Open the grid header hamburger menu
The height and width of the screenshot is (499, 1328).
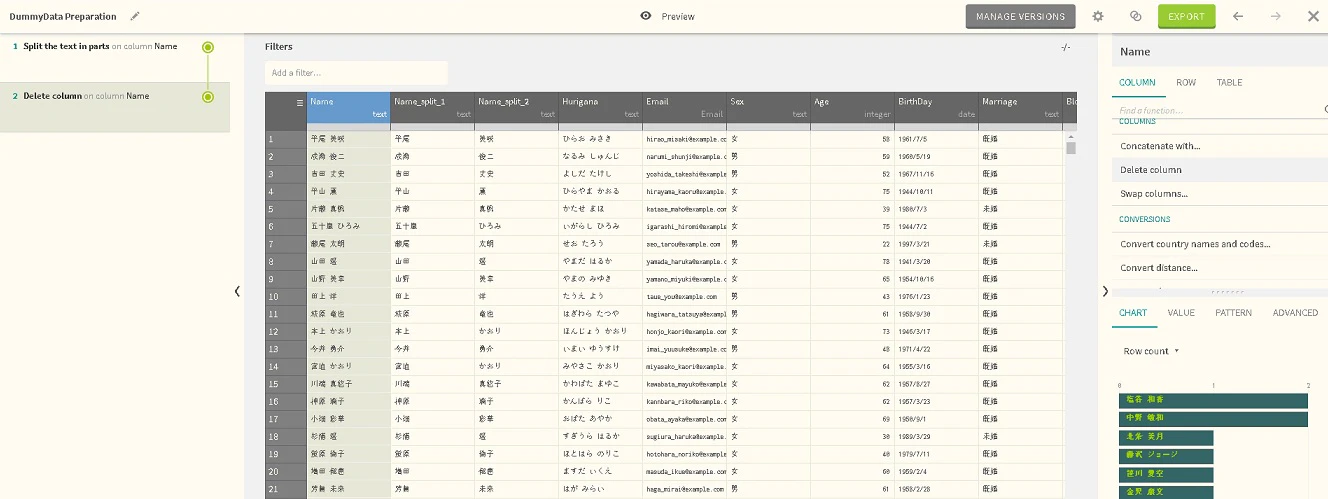[299, 102]
